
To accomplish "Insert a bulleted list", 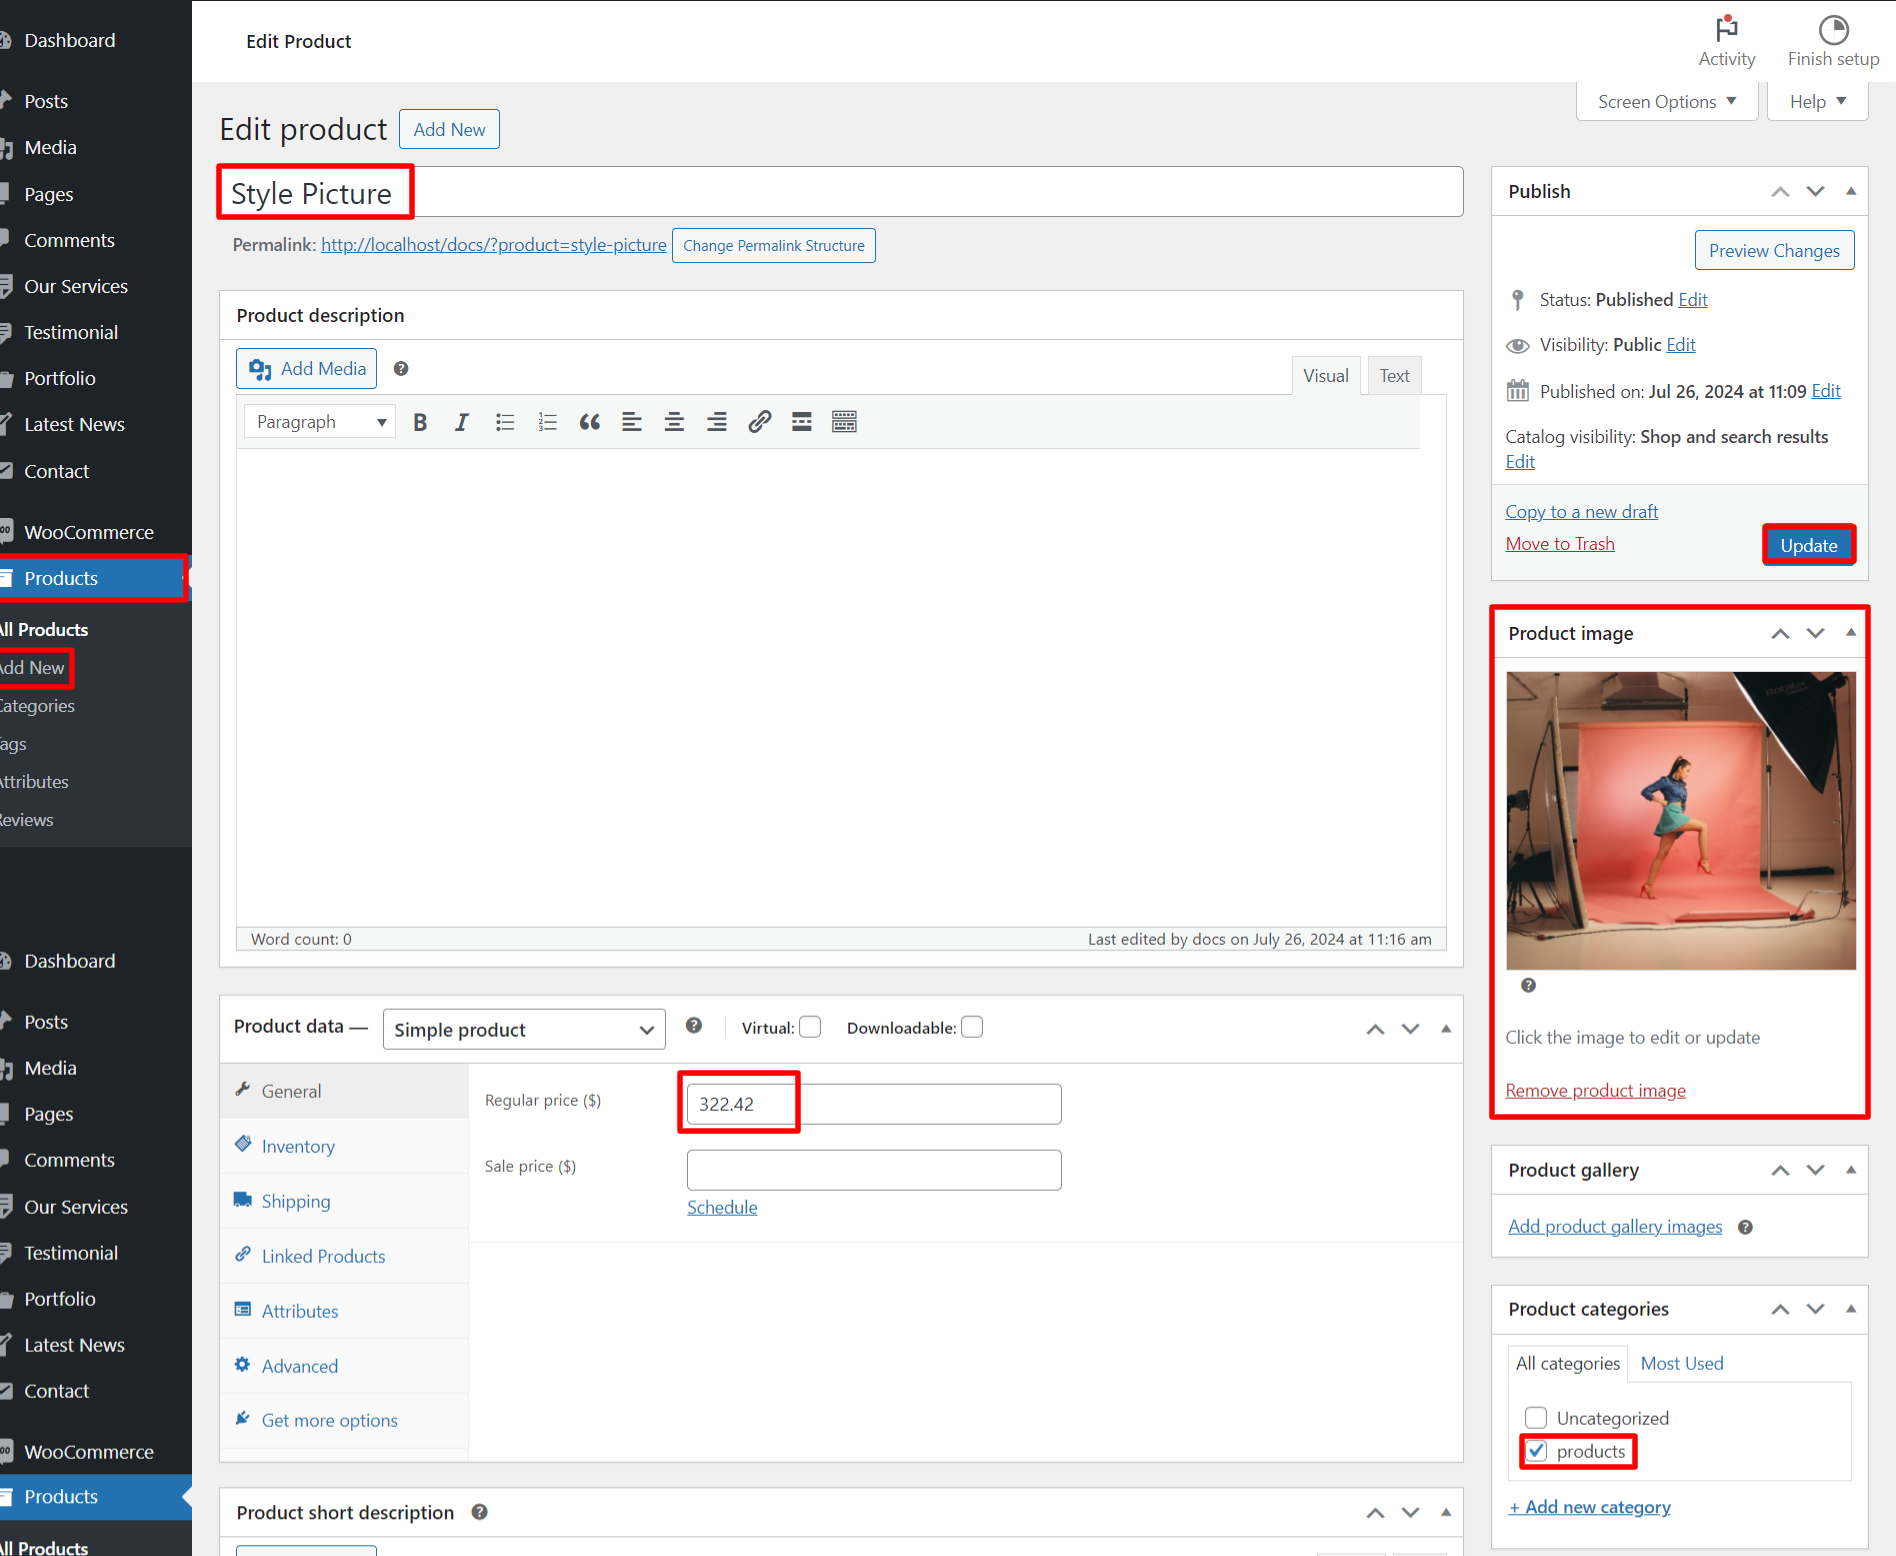I will tap(505, 422).
